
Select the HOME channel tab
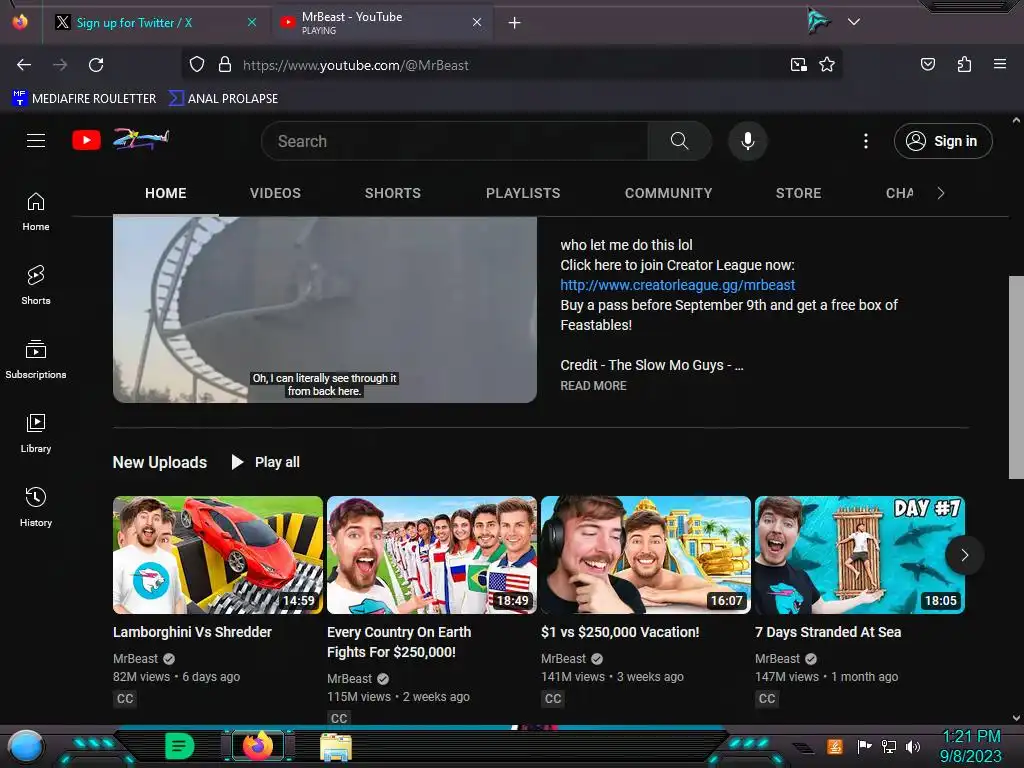pyautogui.click(x=166, y=193)
